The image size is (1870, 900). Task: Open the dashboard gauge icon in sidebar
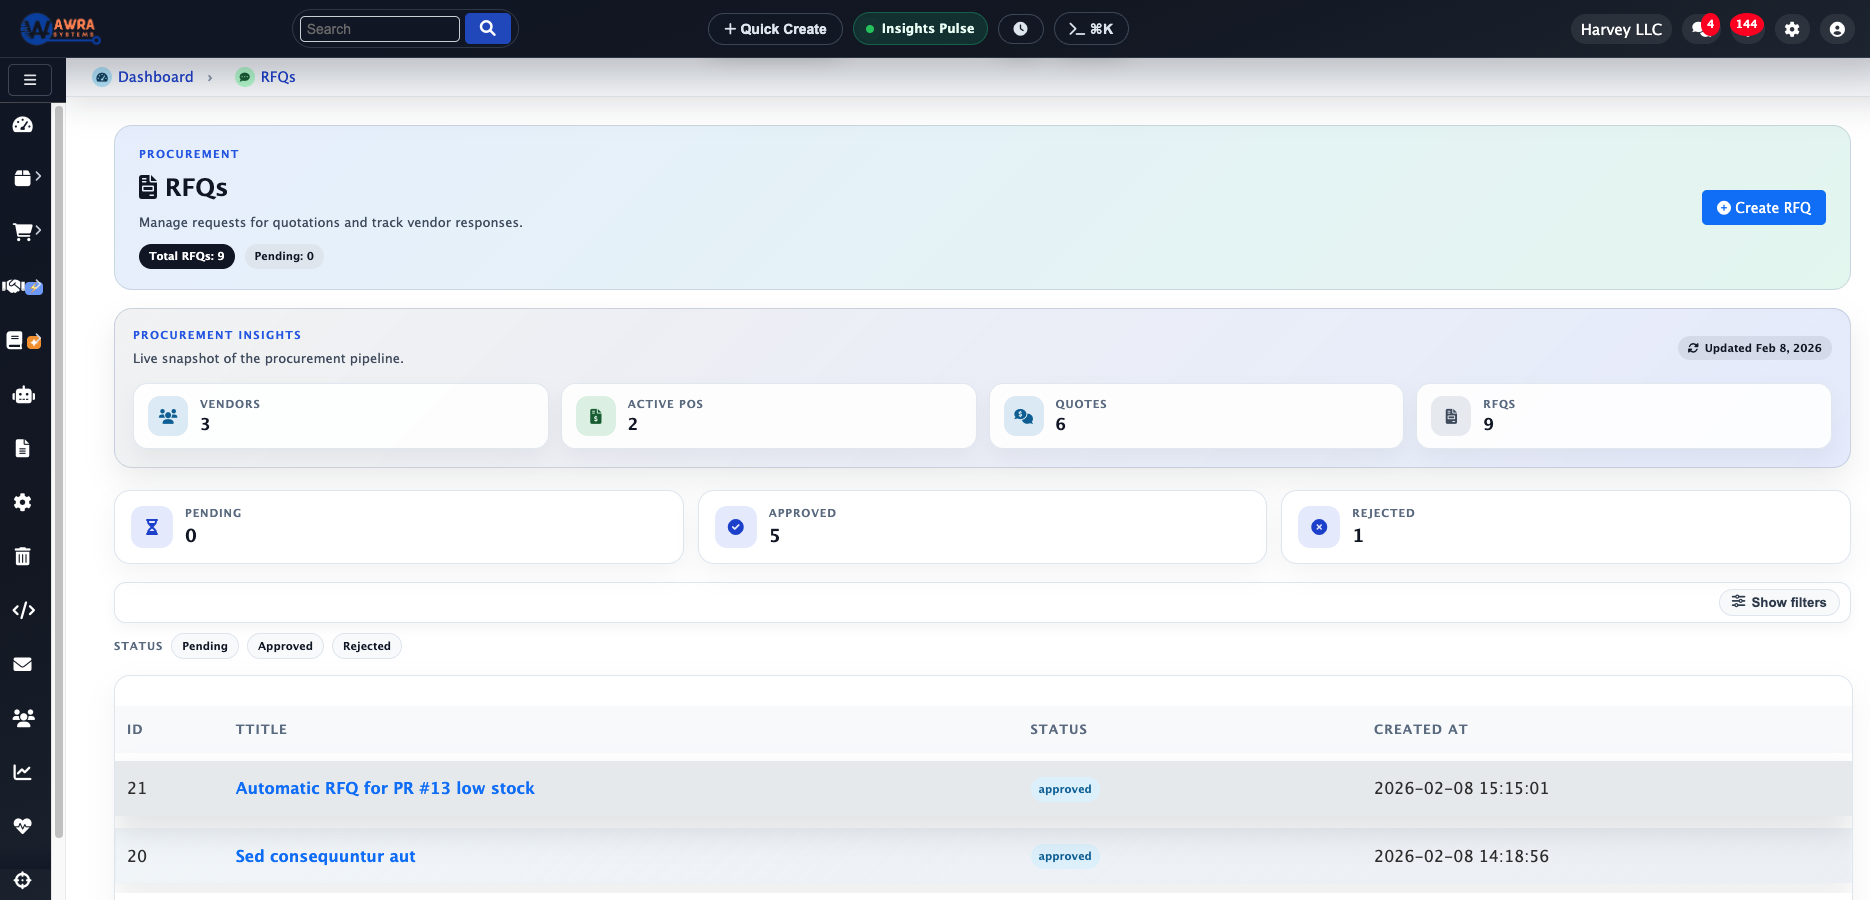click(x=23, y=125)
